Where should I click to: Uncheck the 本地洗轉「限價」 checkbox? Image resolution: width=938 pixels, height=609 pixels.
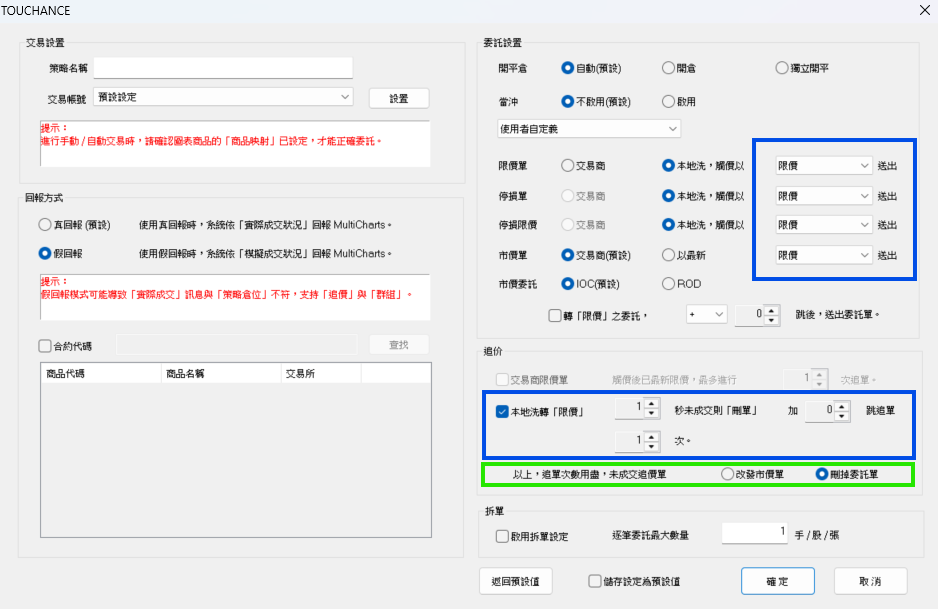pyautogui.click(x=502, y=411)
